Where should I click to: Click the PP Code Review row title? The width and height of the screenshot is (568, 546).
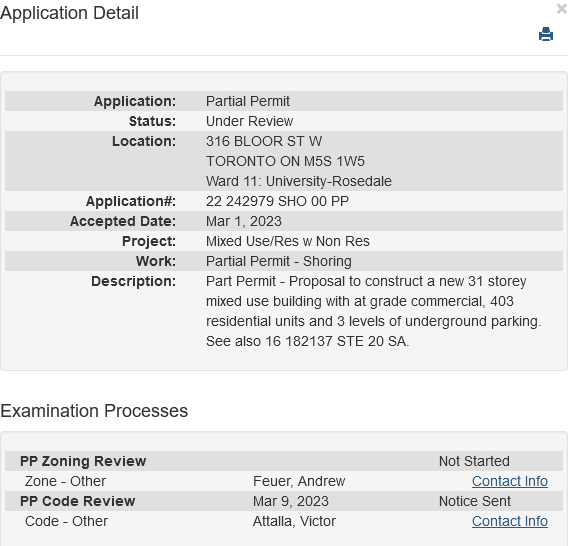pos(78,501)
